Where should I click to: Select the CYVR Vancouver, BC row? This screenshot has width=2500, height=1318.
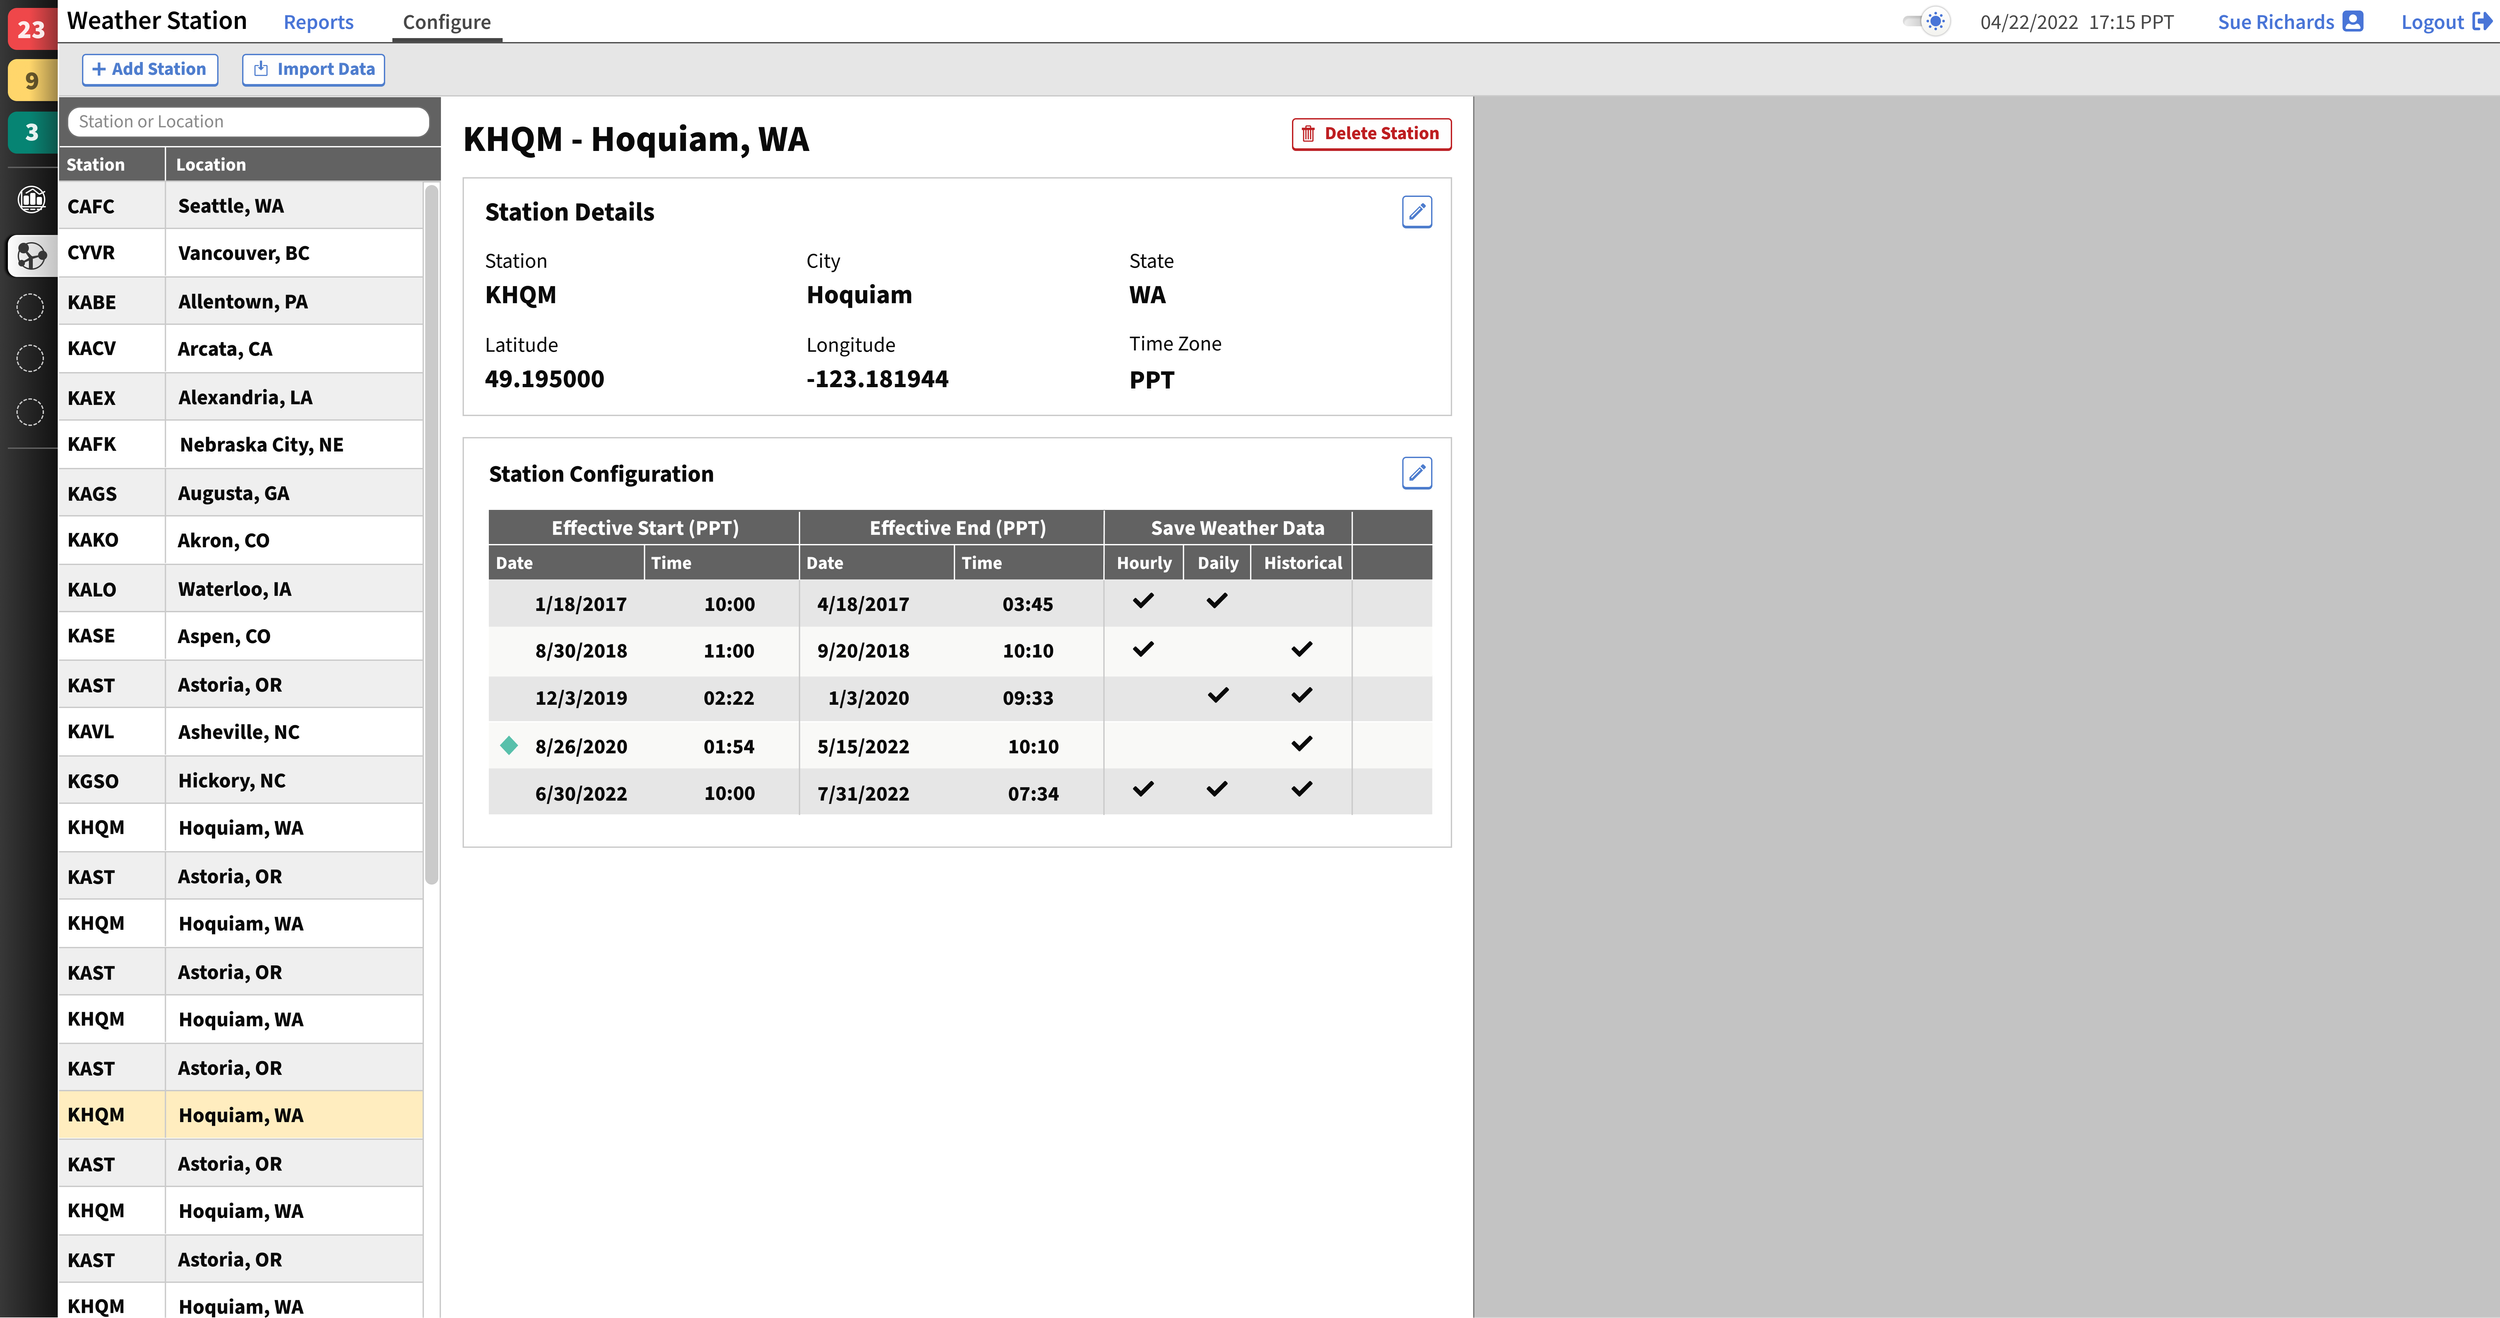(241, 252)
